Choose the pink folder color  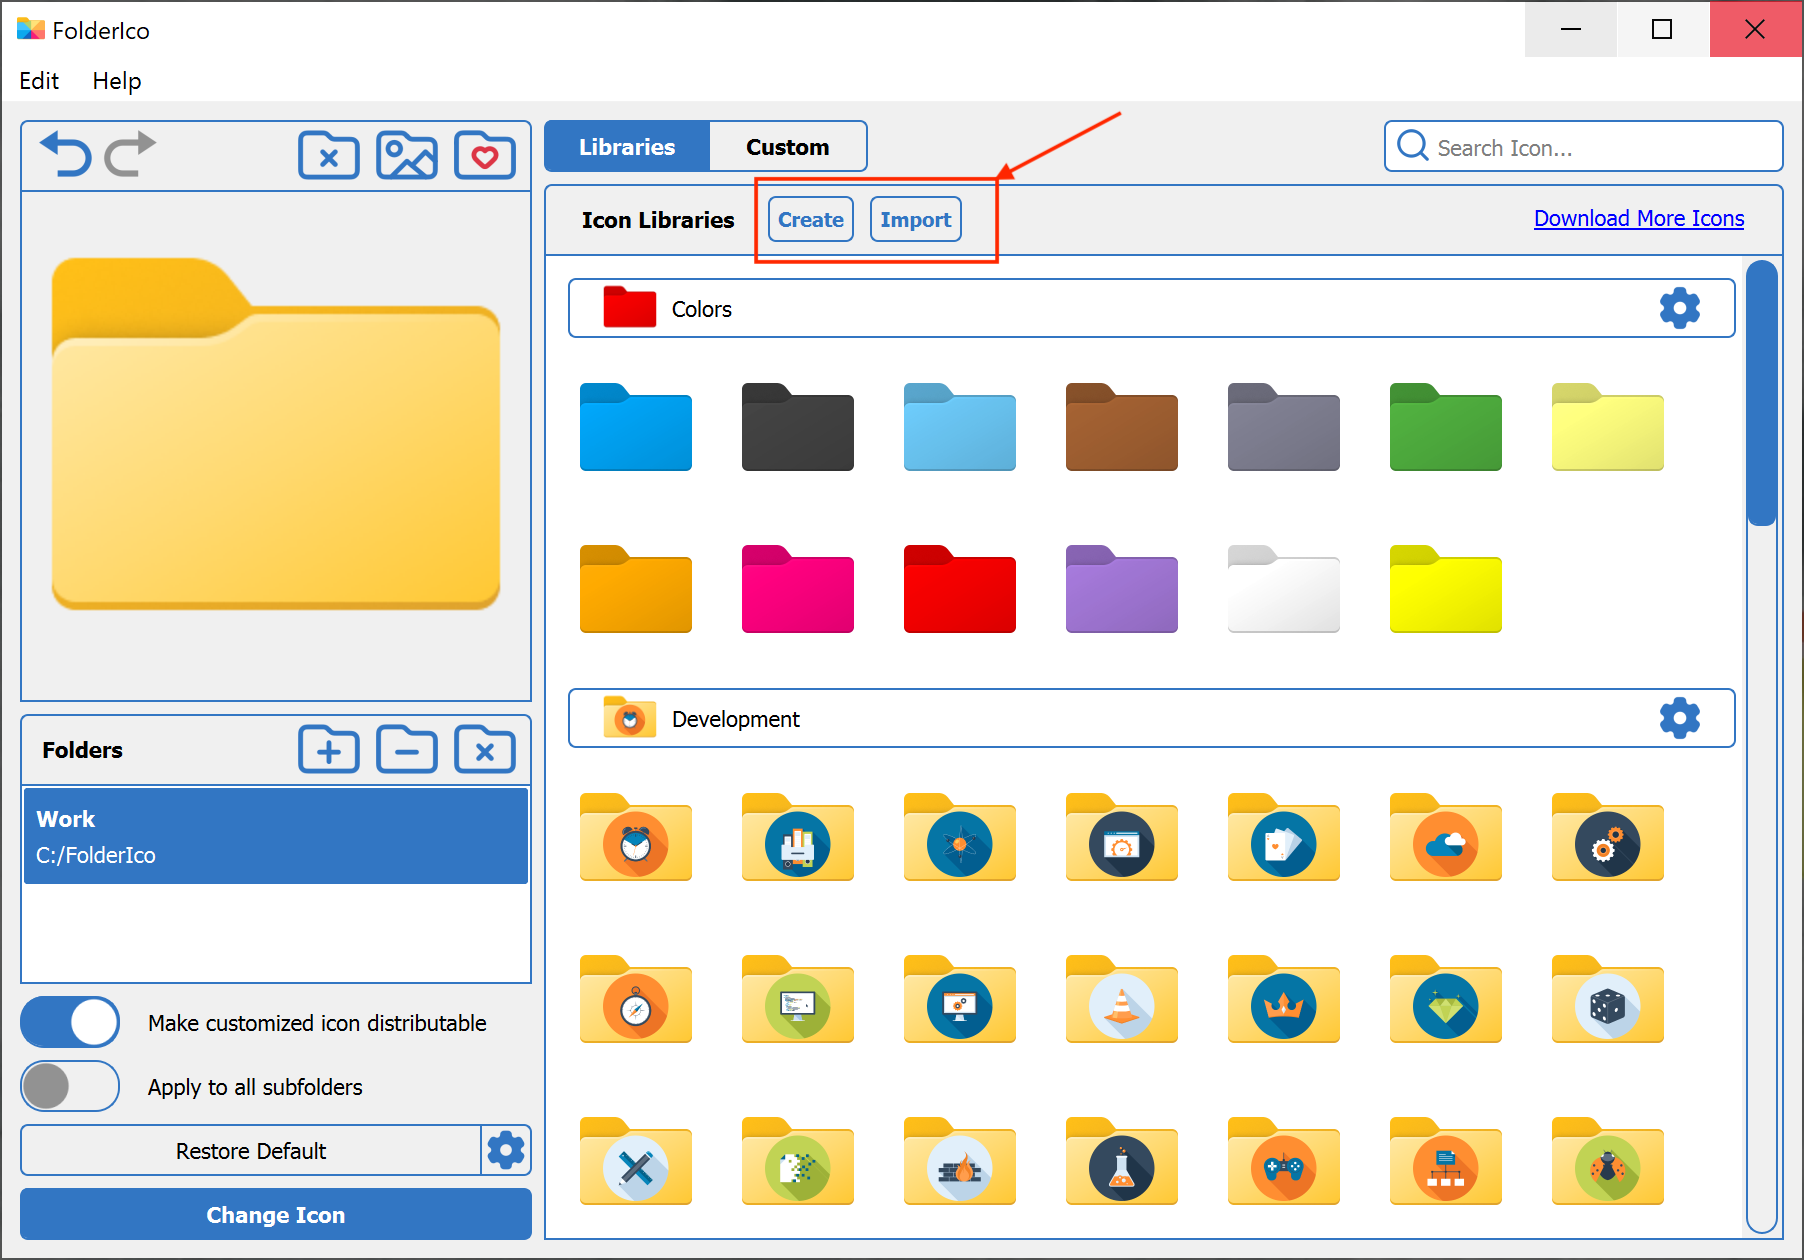(x=797, y=590)
